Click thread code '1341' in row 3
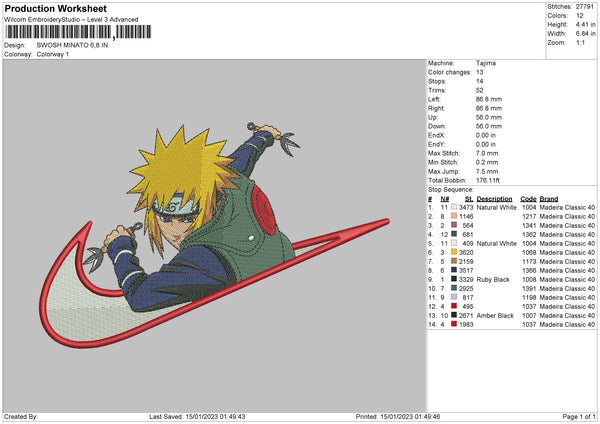Image resolution: width=600 pixels, height=424 pixels. click(529, 225)
